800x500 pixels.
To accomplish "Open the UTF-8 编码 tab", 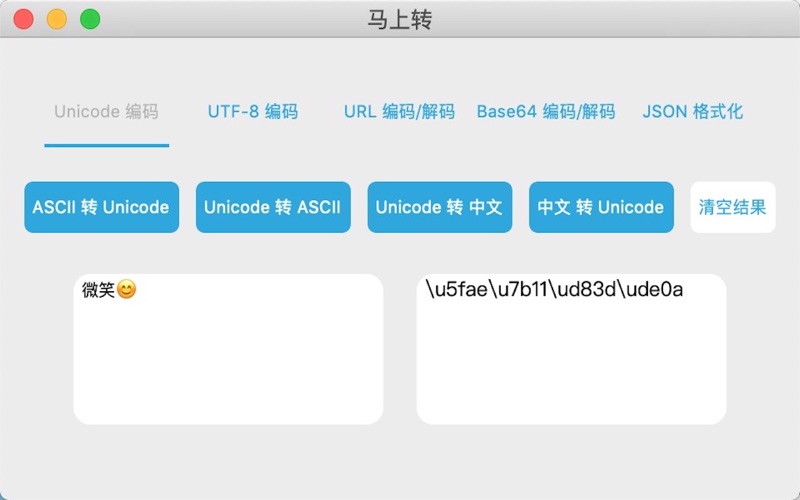I will 253,111.
